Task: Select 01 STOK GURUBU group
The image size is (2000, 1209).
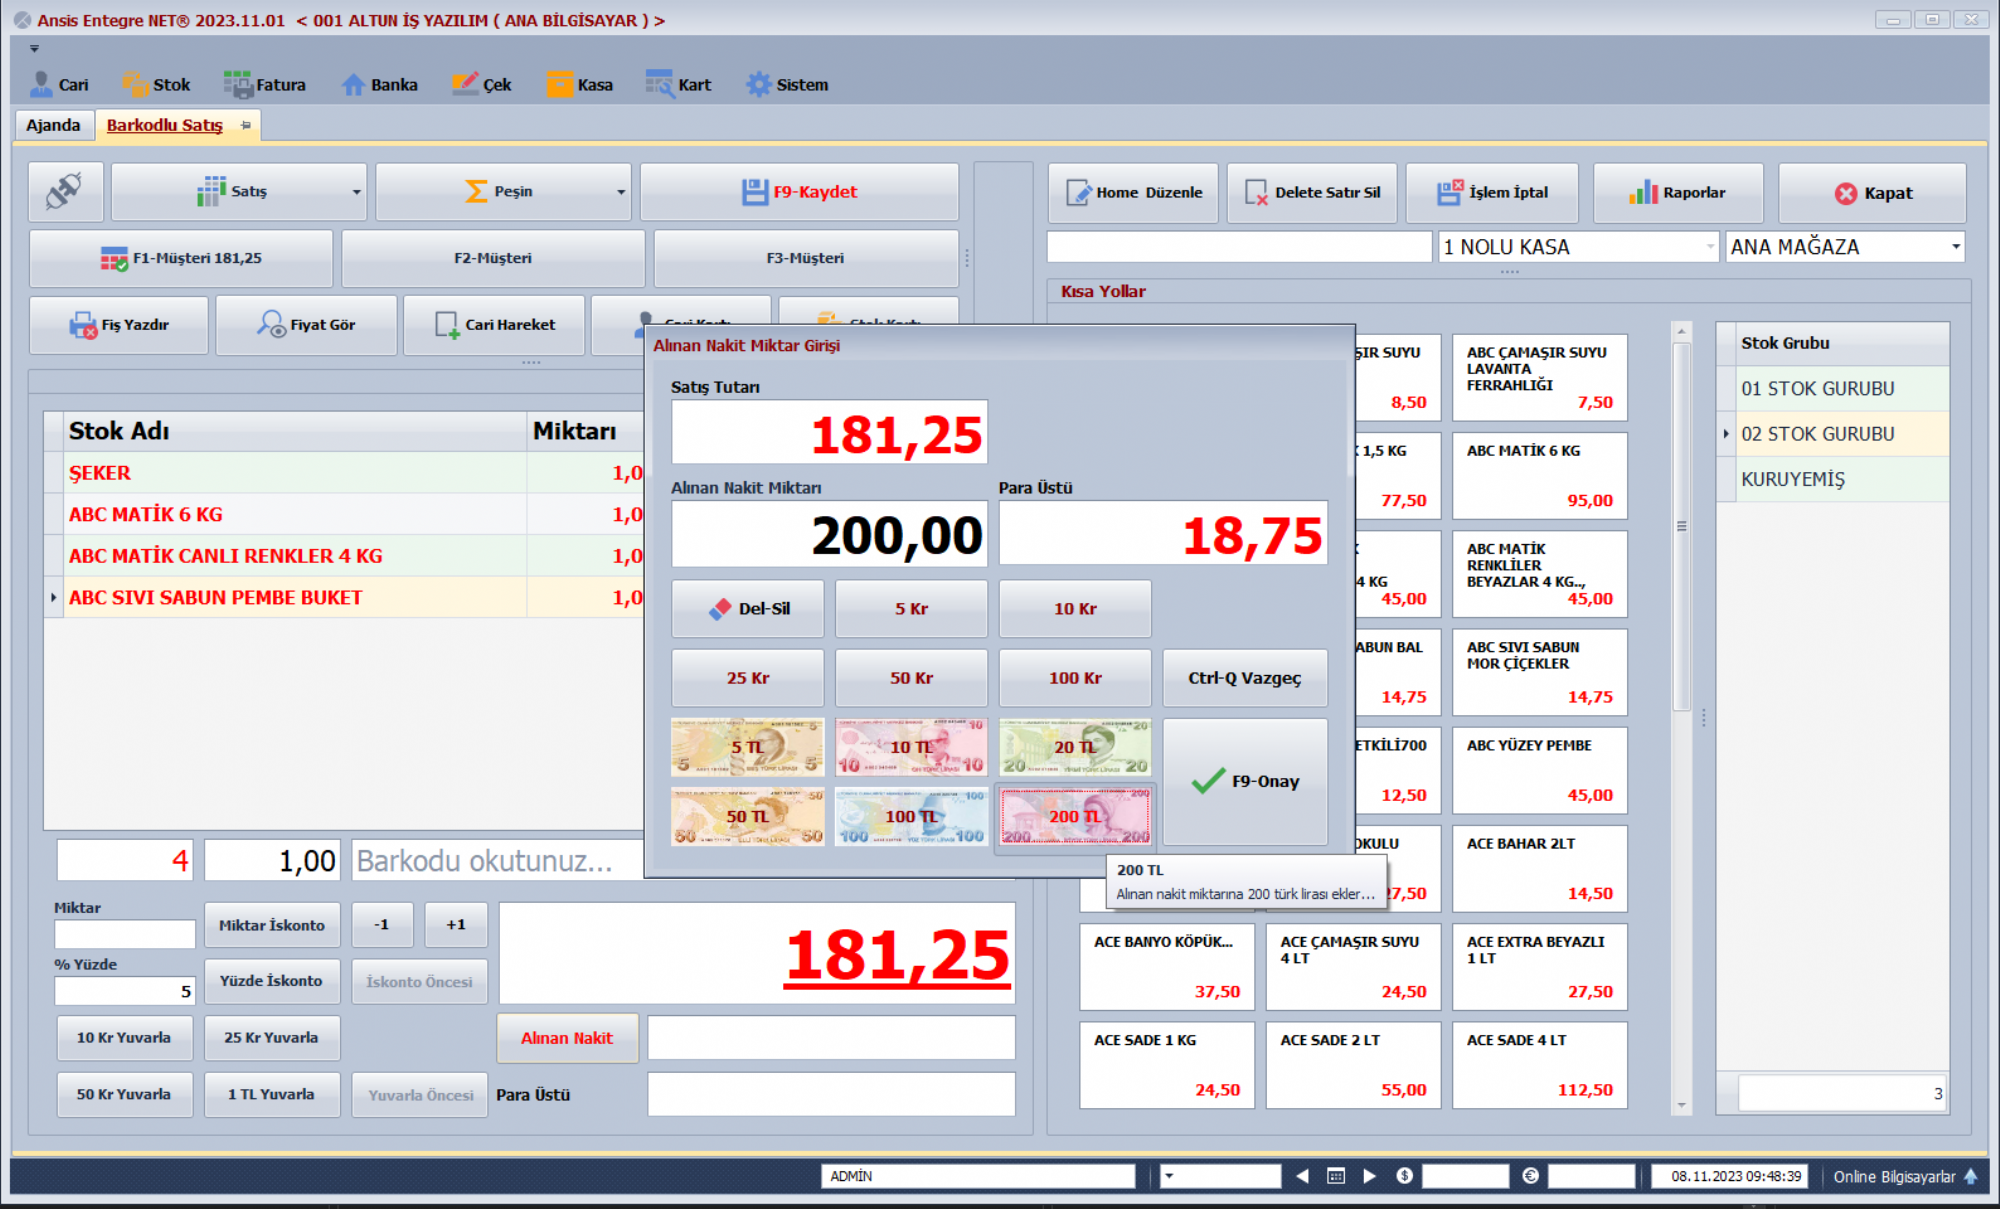Action: (x=1841, y=388)
